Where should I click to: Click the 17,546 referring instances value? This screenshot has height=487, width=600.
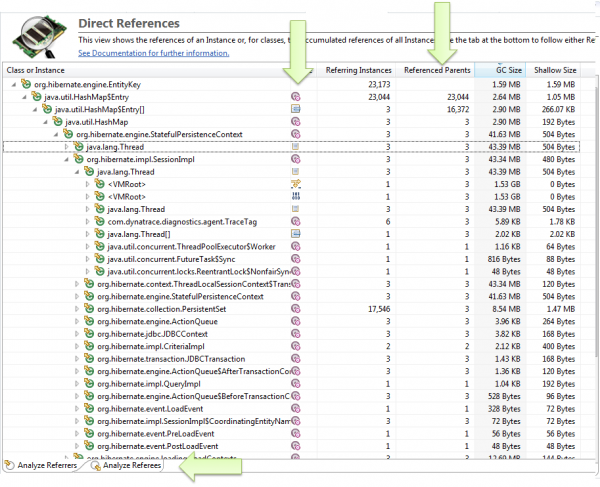[379, 309]
